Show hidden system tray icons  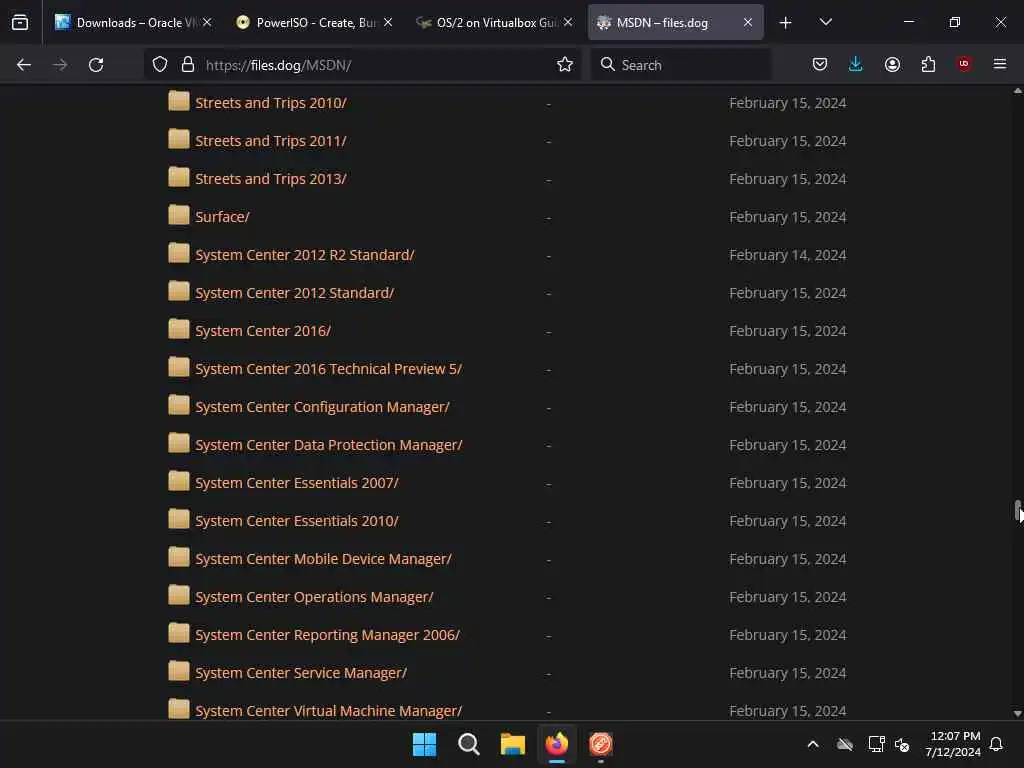813,744
